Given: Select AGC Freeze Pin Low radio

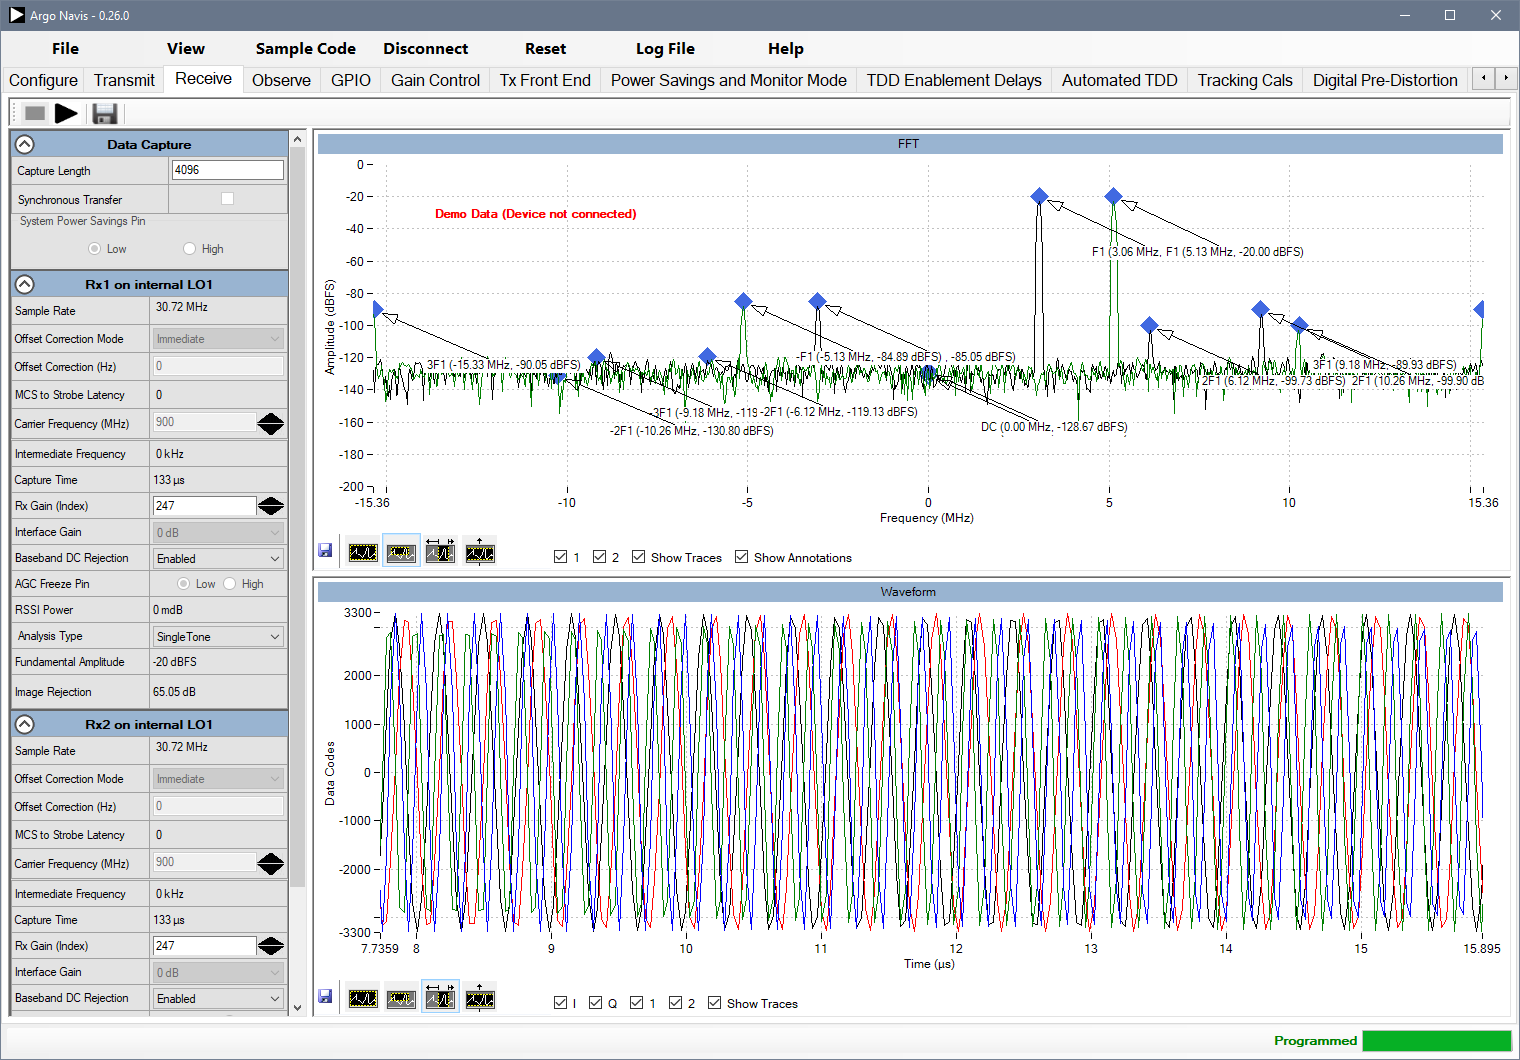Looking at the screenshot, I should pos(183,584).
